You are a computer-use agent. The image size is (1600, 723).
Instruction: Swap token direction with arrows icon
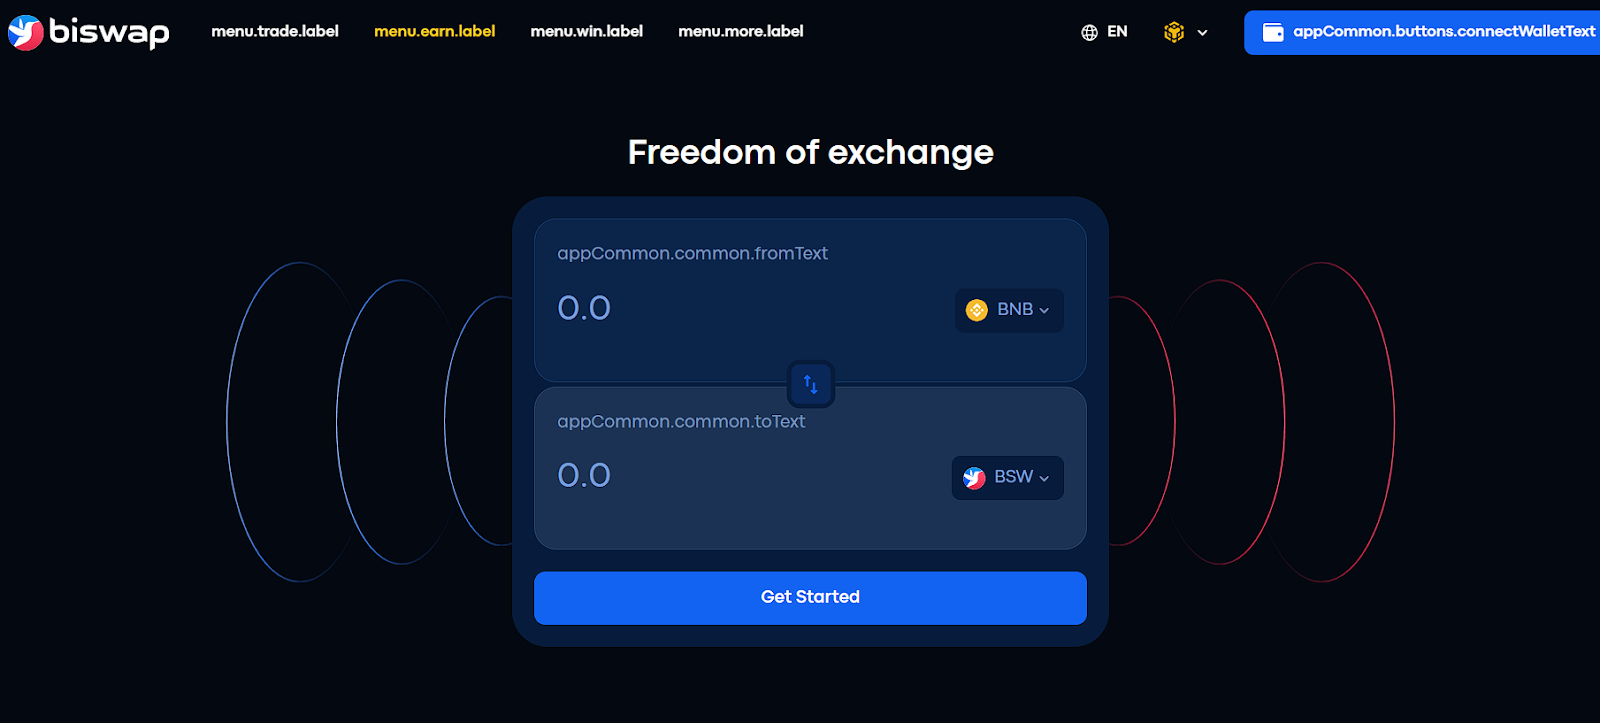[x=811, y=384]
